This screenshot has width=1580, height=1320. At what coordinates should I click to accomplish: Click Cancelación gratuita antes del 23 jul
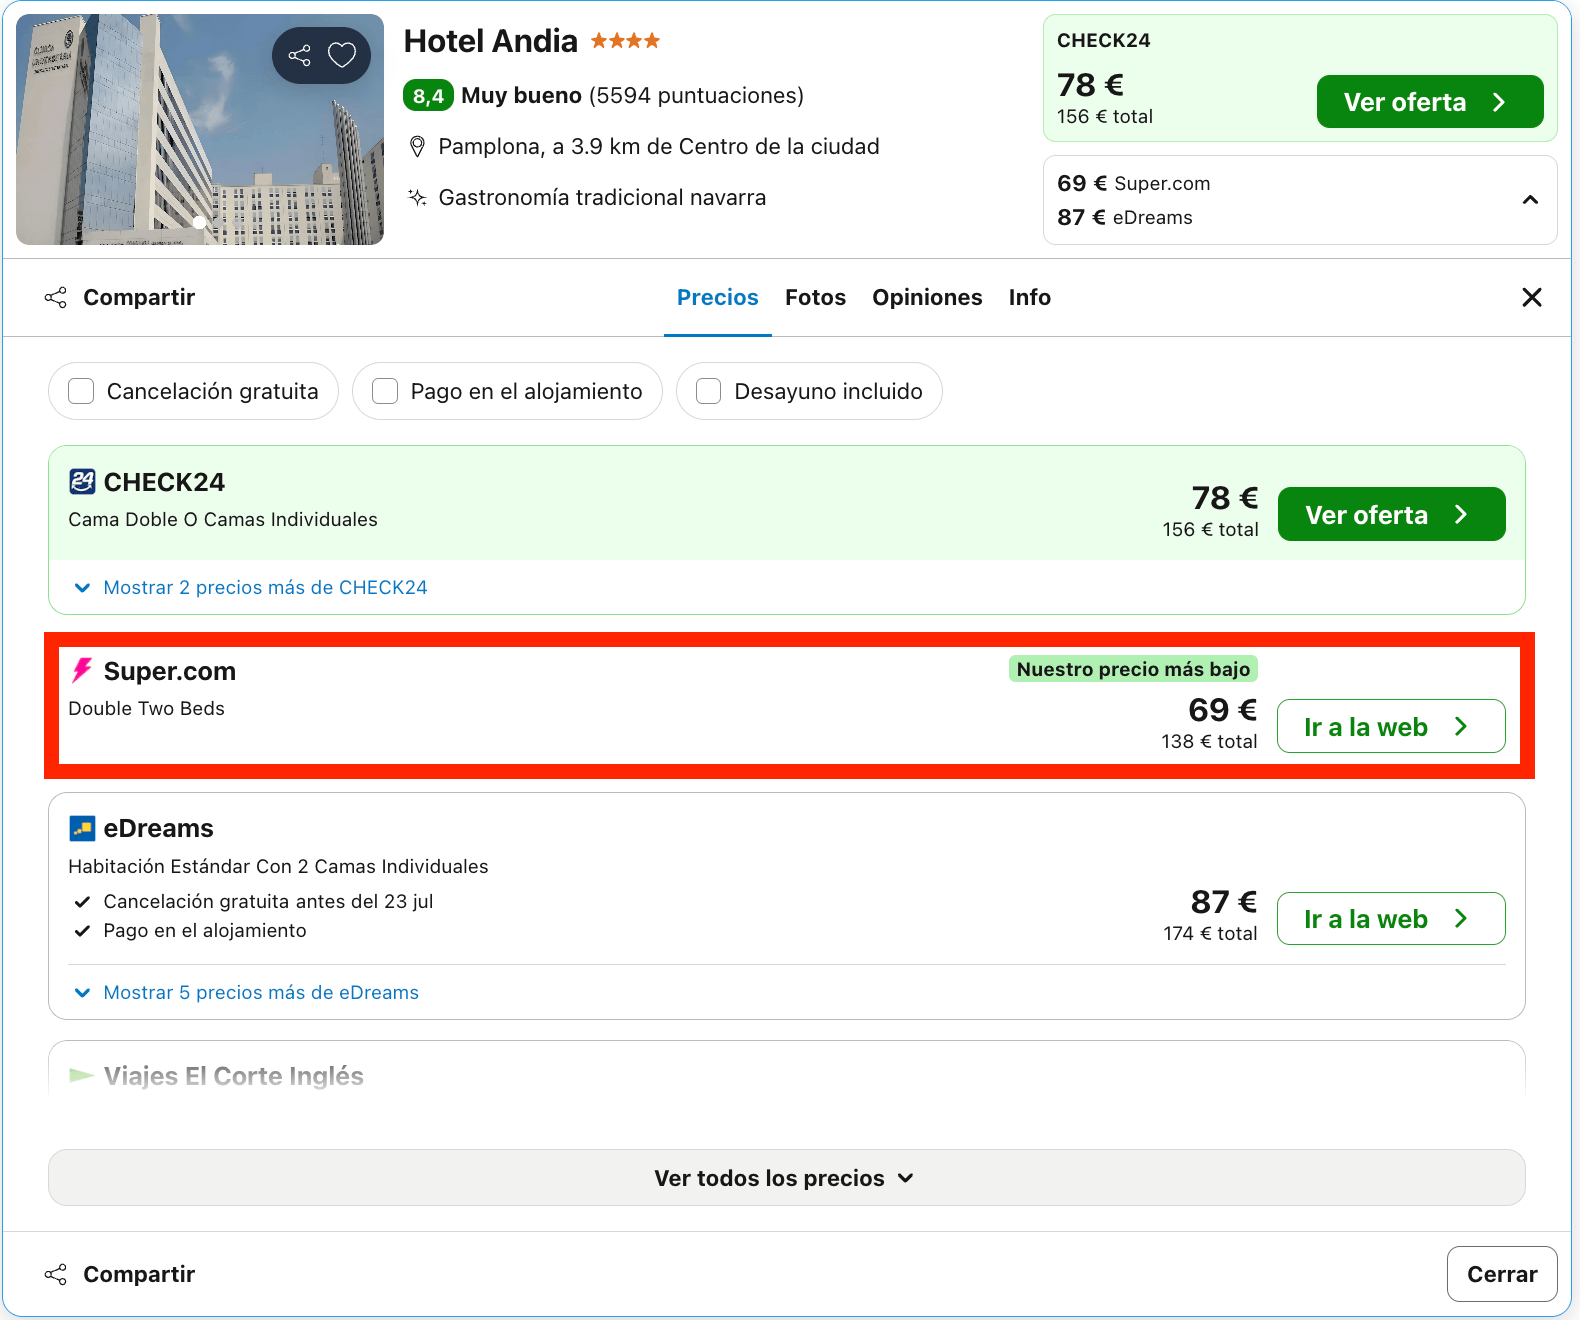point(268,901)
